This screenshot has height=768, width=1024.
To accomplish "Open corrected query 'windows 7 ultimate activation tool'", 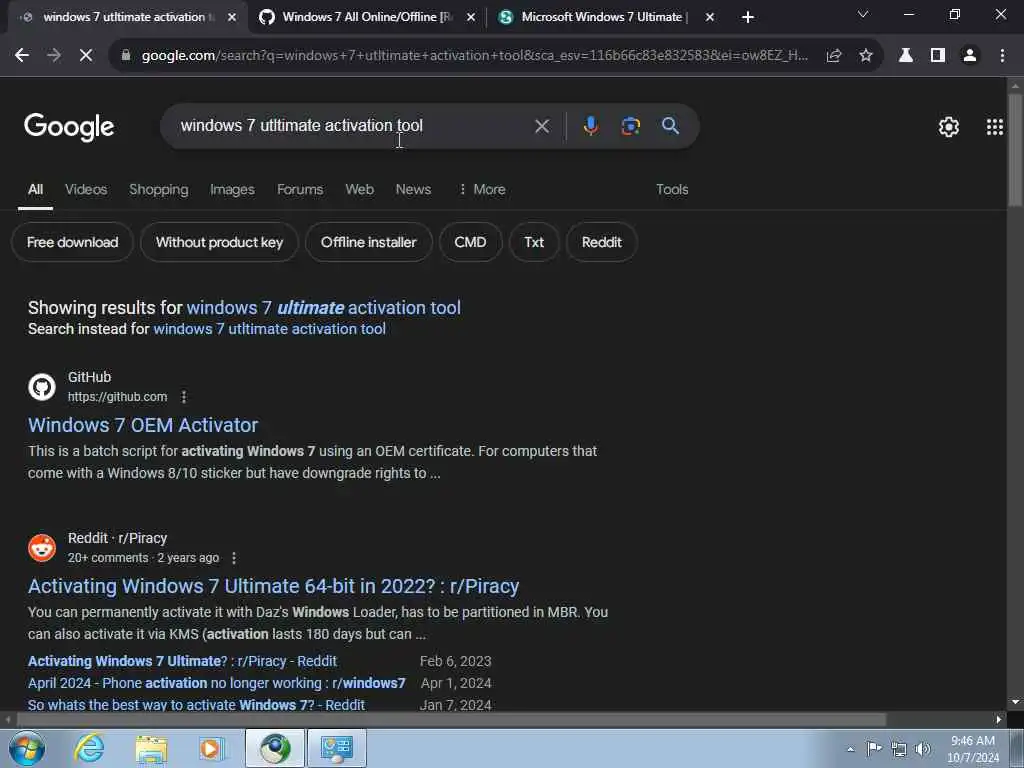I will point(323,308).
